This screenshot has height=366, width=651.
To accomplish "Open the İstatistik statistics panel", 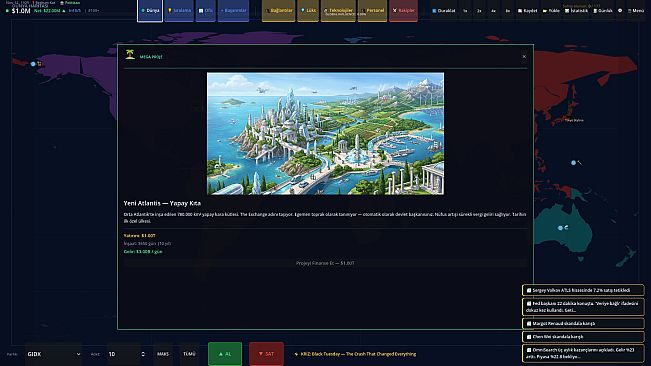I will coord(576,11).
